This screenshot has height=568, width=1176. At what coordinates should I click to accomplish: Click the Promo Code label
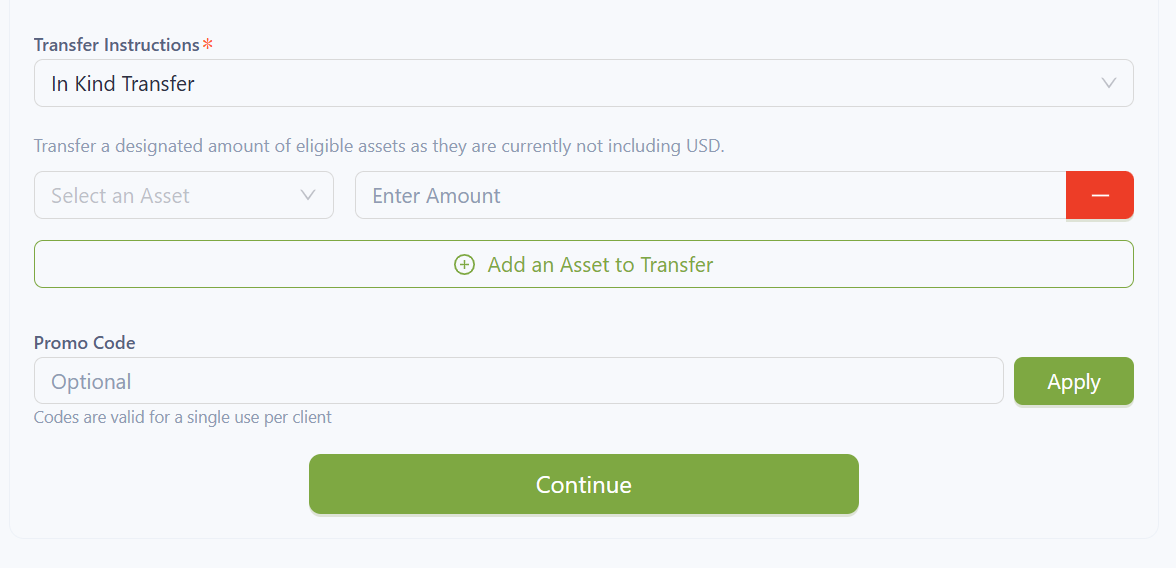(x=84, y=343)
